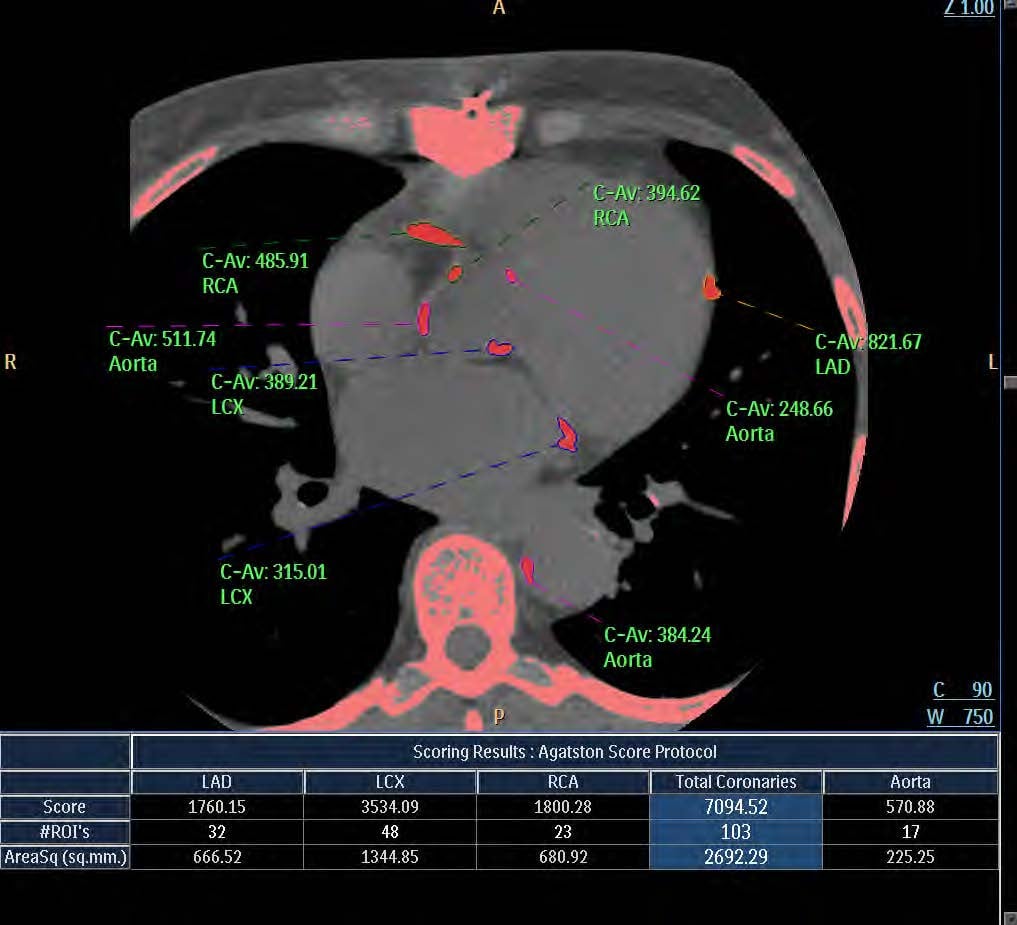Select the LAD calcification ROI marker
Viewport: 1017px width, 925px height.
pos(711,288)
